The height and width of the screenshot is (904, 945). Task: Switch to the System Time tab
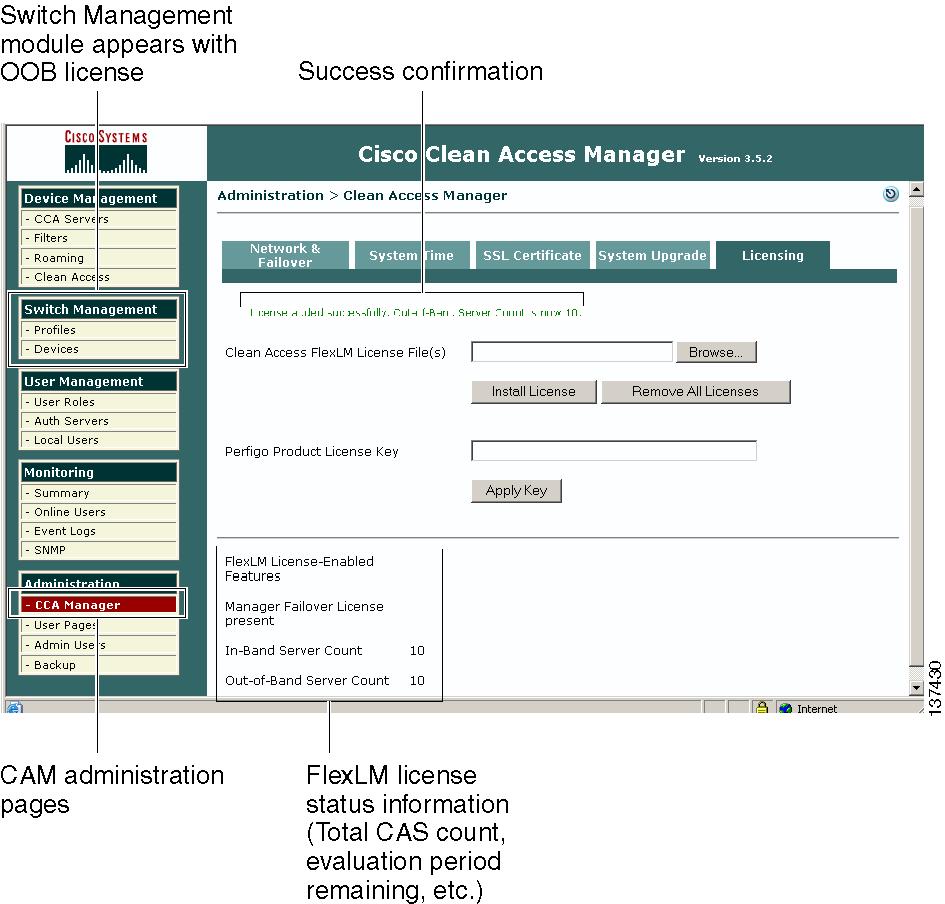point(412,255)
